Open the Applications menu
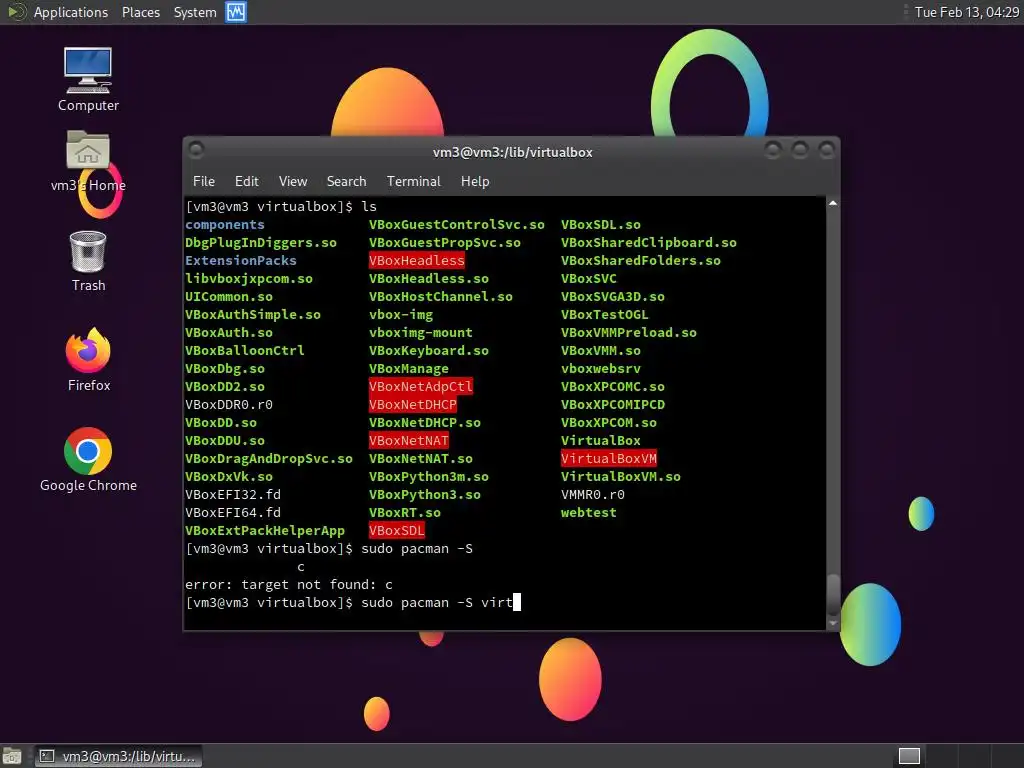 (71, 12)
